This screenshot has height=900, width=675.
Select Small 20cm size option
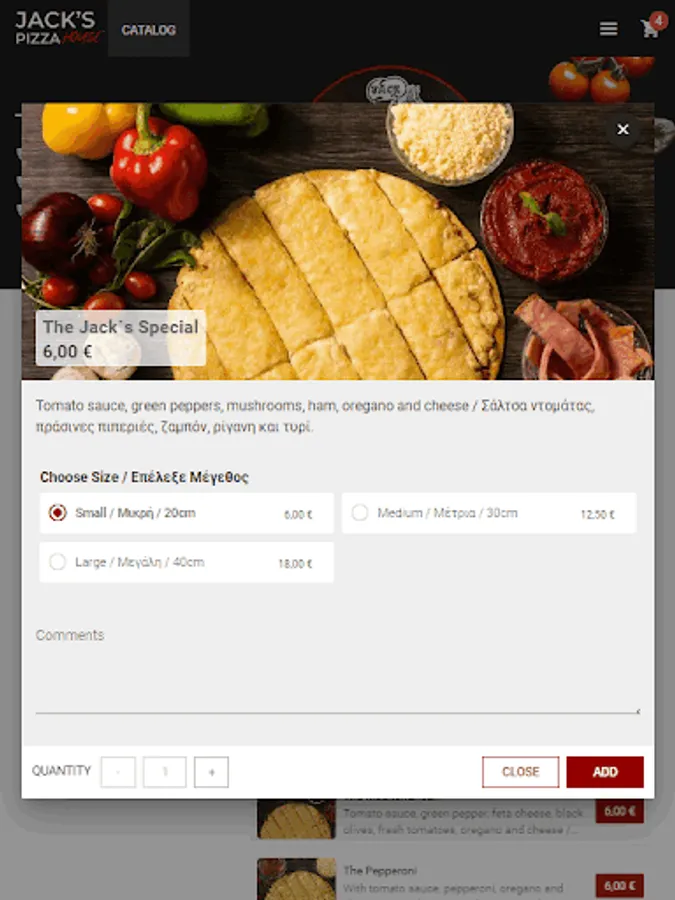pos(187,513)
